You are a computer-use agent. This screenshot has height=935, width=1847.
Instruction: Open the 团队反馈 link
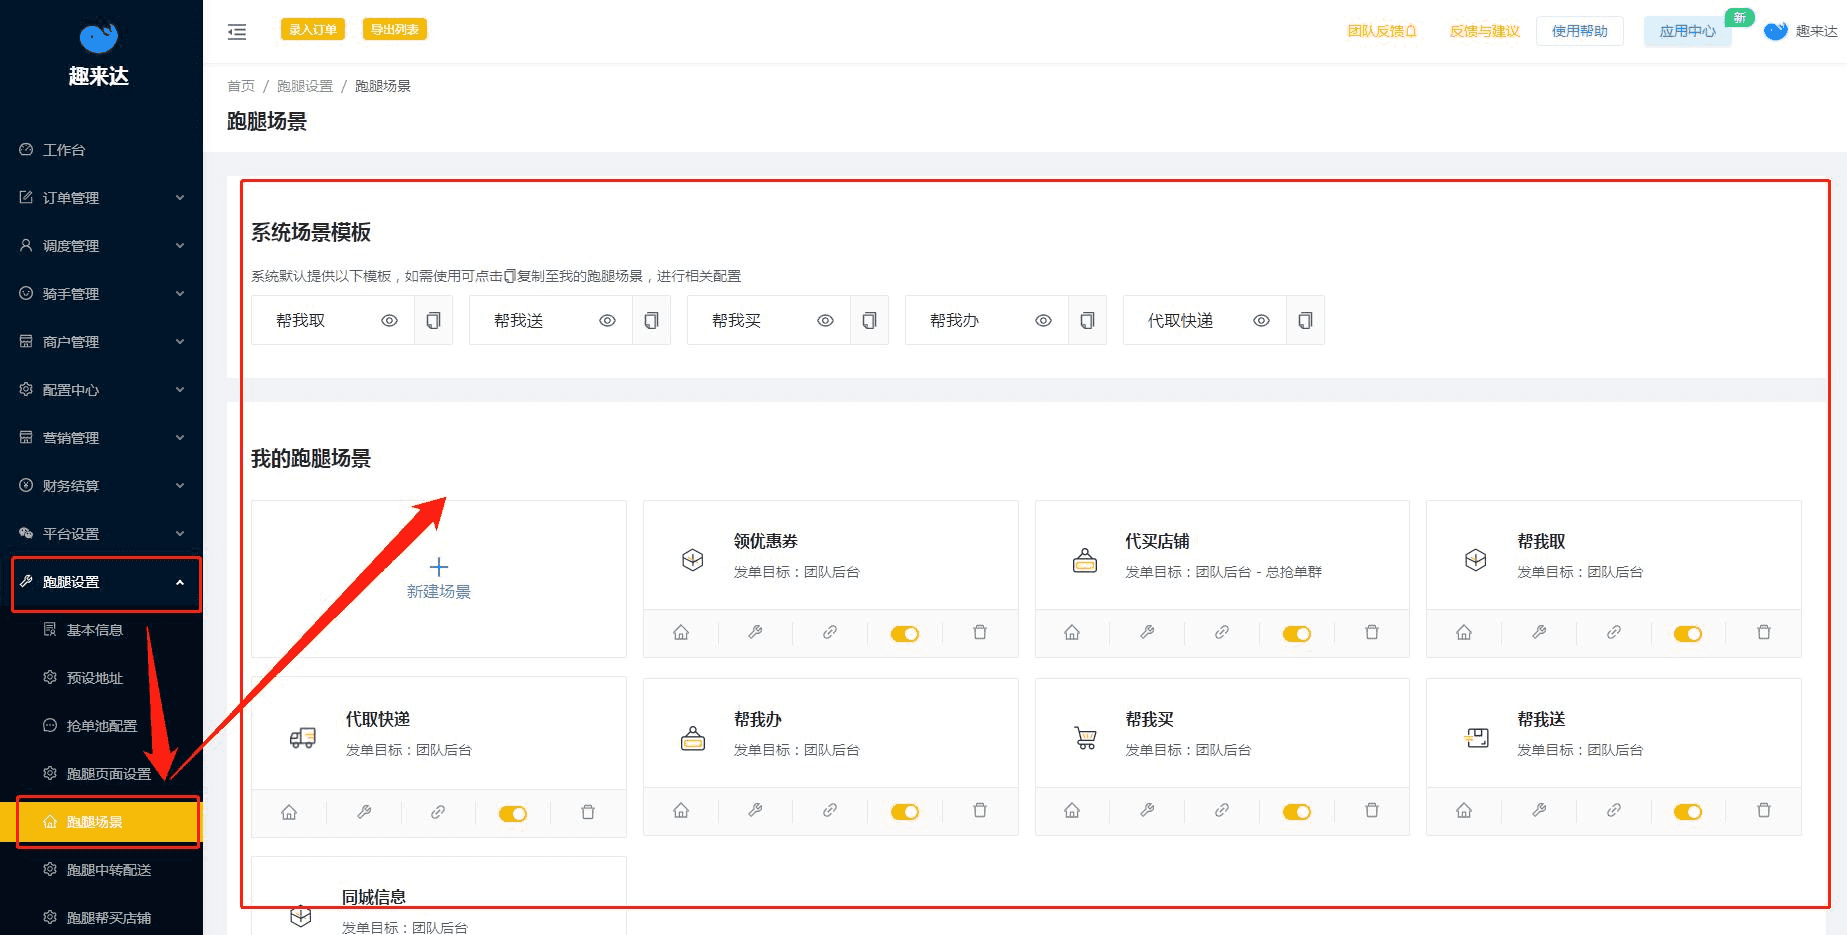pos(1382,31)
